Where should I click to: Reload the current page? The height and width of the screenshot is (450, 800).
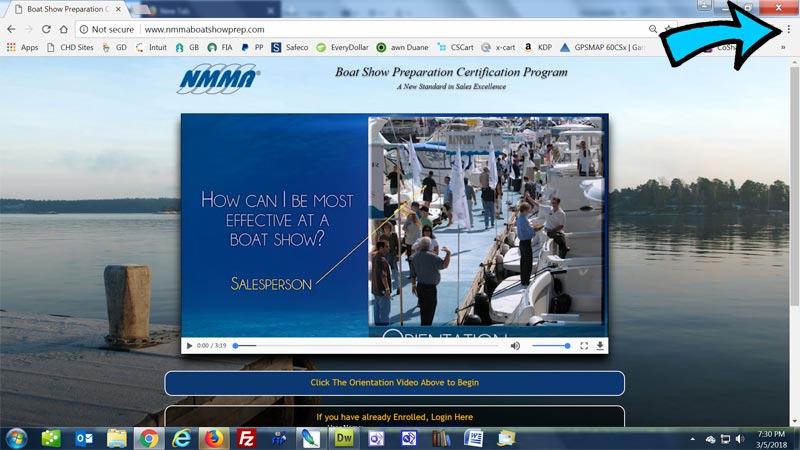(46, 29)
